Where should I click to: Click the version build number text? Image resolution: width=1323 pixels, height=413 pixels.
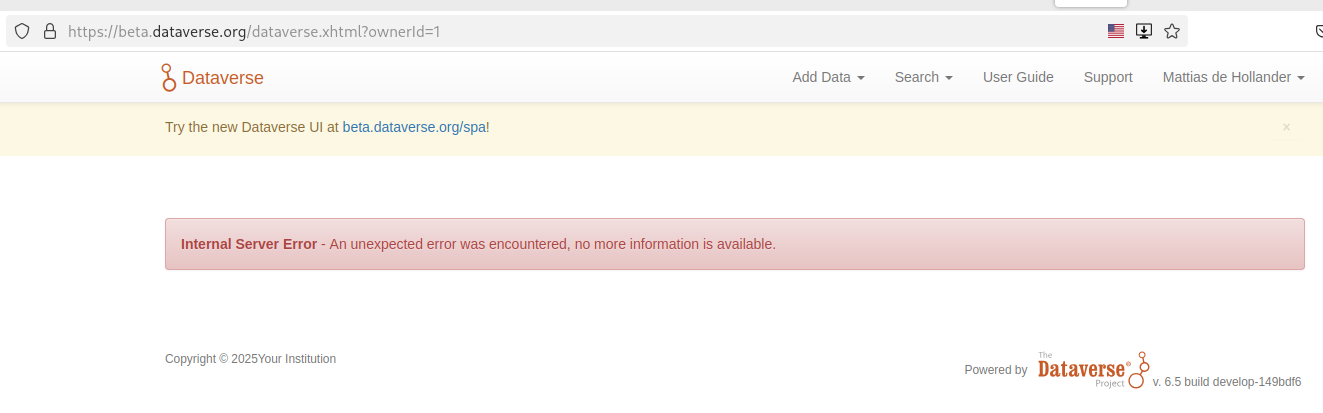click(x=1226, y=382)
